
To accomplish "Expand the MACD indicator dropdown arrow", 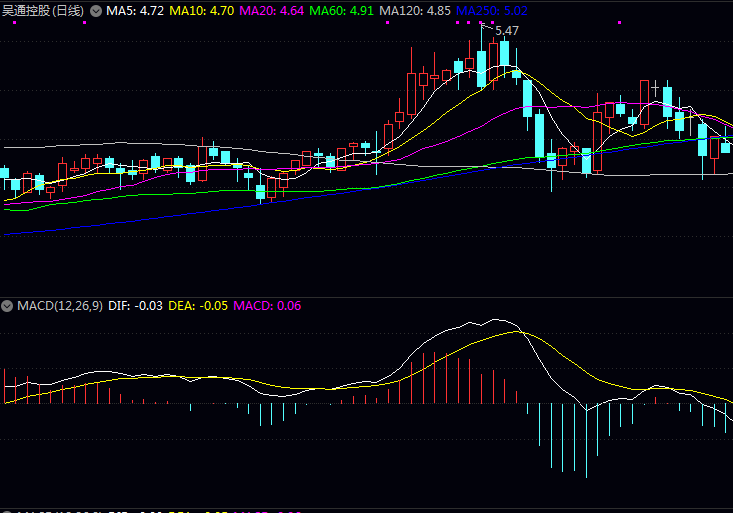I will click(x=8, y=305).
